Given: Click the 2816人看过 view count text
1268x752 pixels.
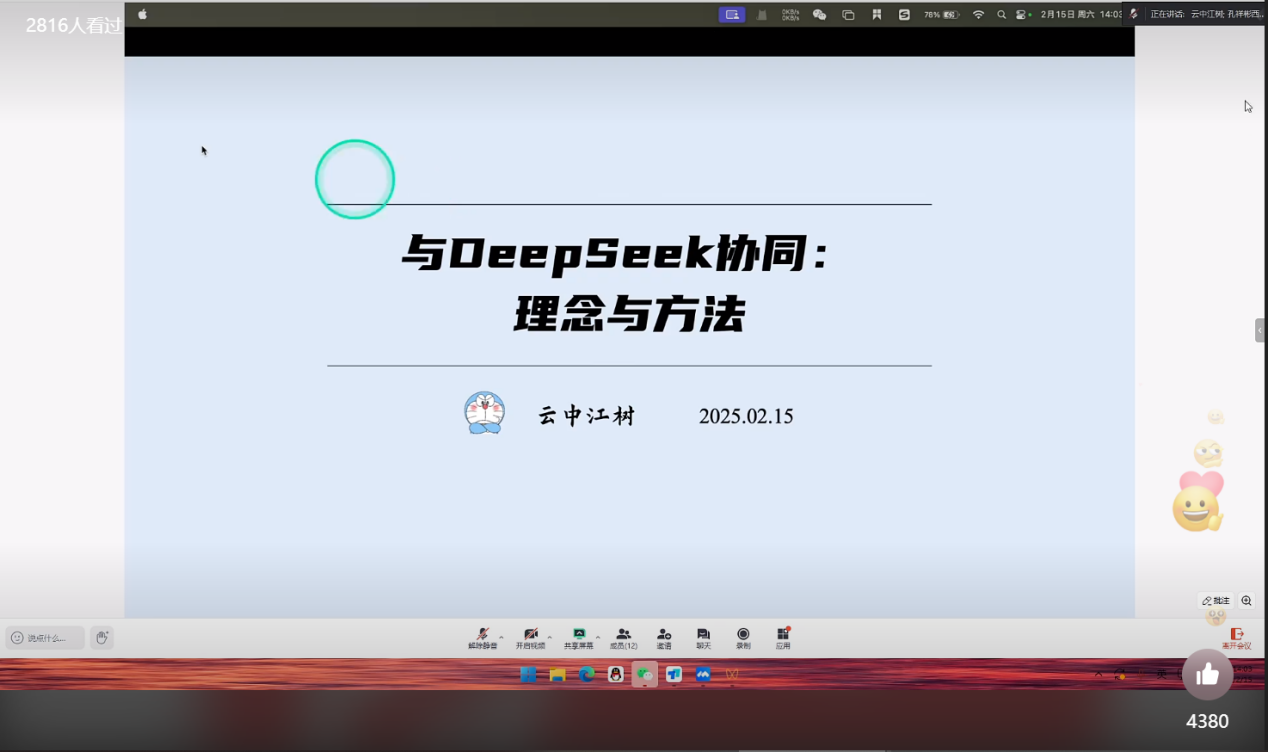Looking at the screenshot, I should pyautogui.click(x=73, y=26).
